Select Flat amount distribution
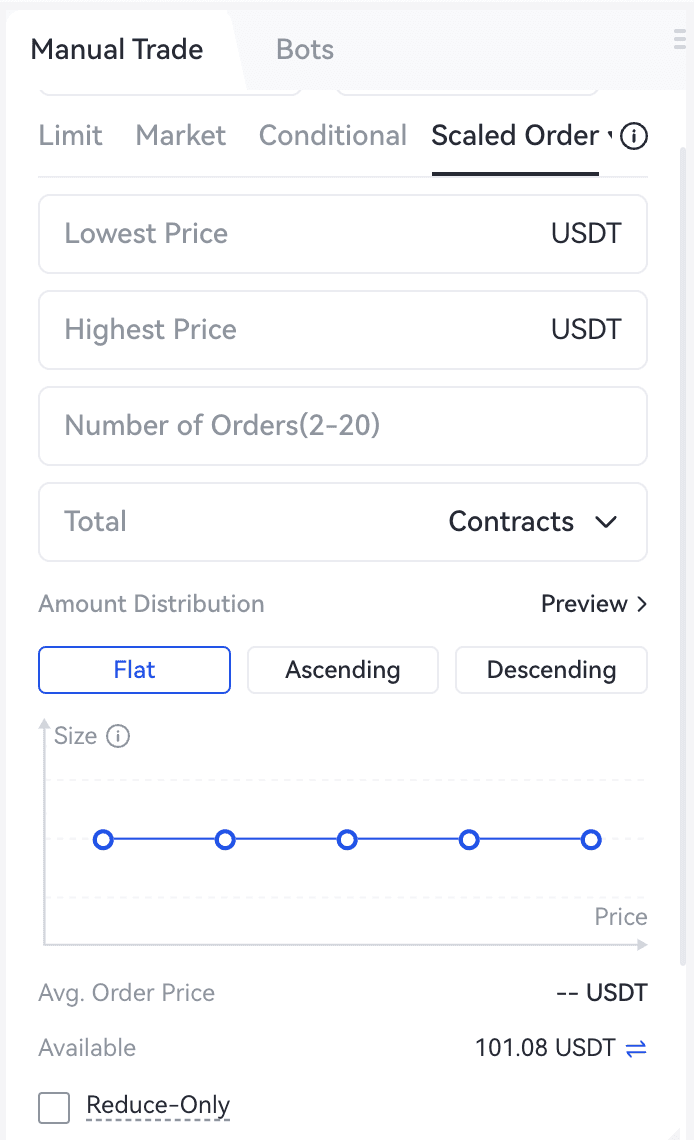This screenshot has height=1140, width=694. (x=134, y=670)
